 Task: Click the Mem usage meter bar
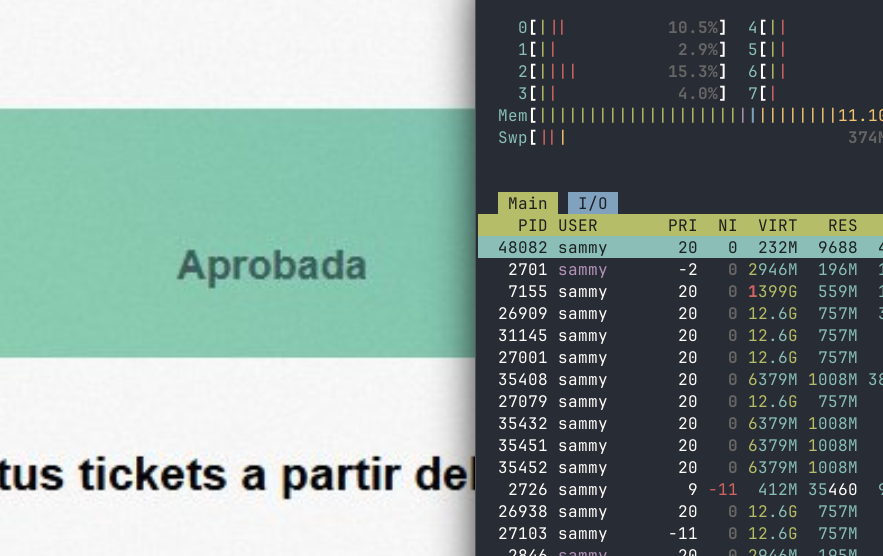point(690,115)
